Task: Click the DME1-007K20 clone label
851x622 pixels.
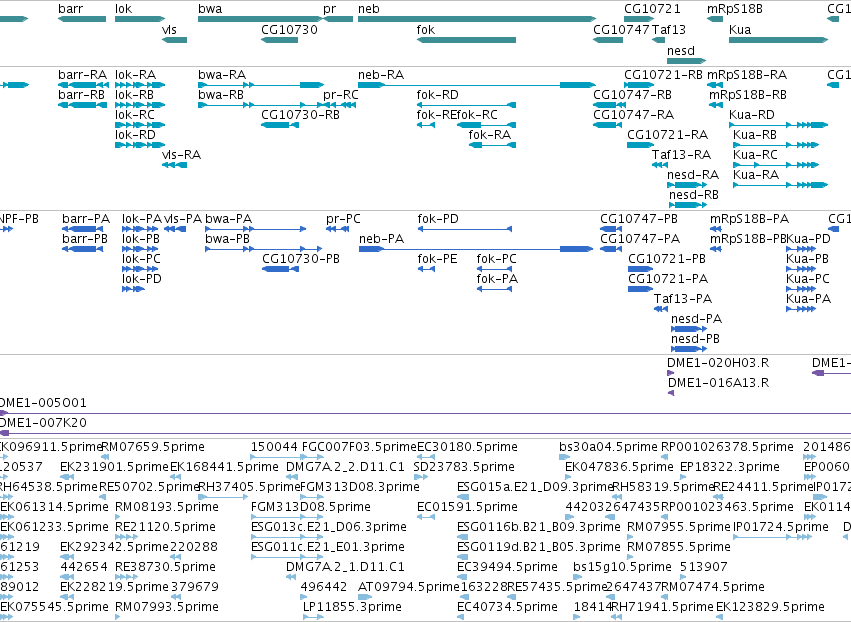Action: [42, 423]
